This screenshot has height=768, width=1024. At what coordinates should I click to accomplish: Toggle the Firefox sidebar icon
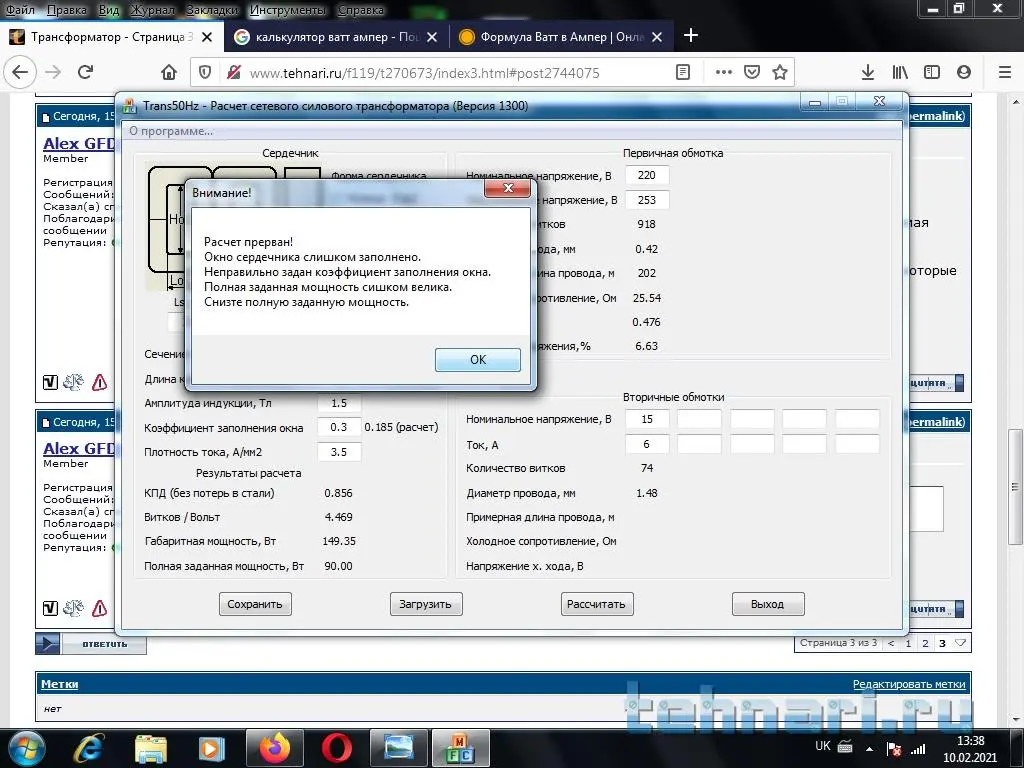(932, 72)
